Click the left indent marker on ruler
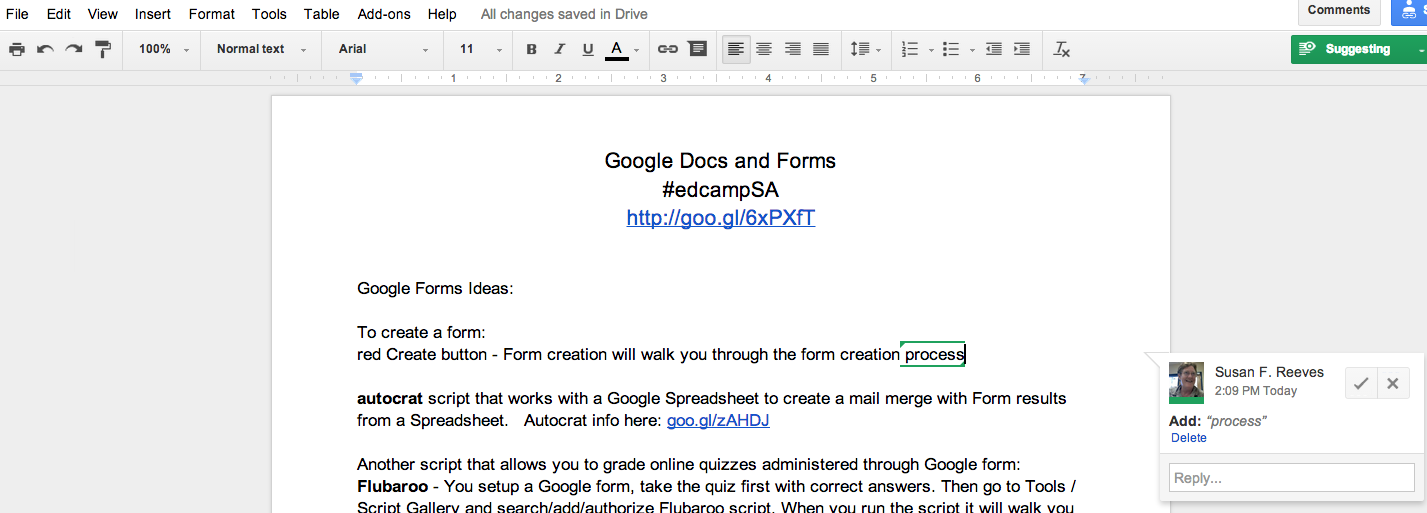 coord(355,78)
